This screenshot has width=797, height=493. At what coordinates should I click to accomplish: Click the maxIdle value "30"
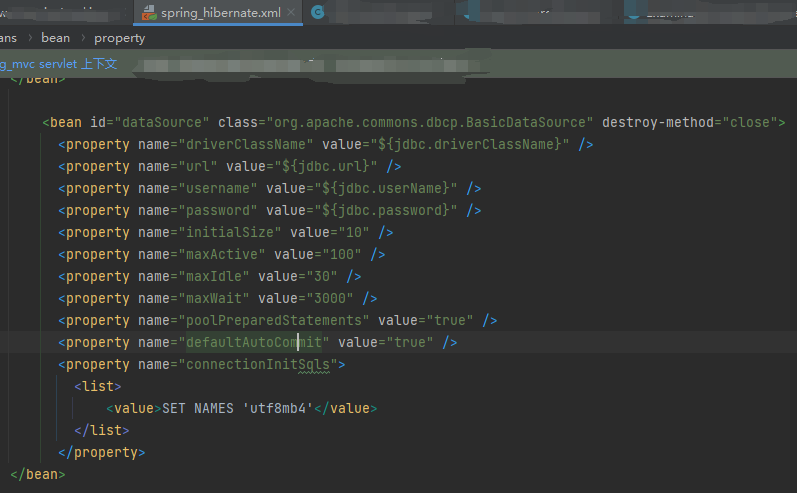[x=322, y=276]
